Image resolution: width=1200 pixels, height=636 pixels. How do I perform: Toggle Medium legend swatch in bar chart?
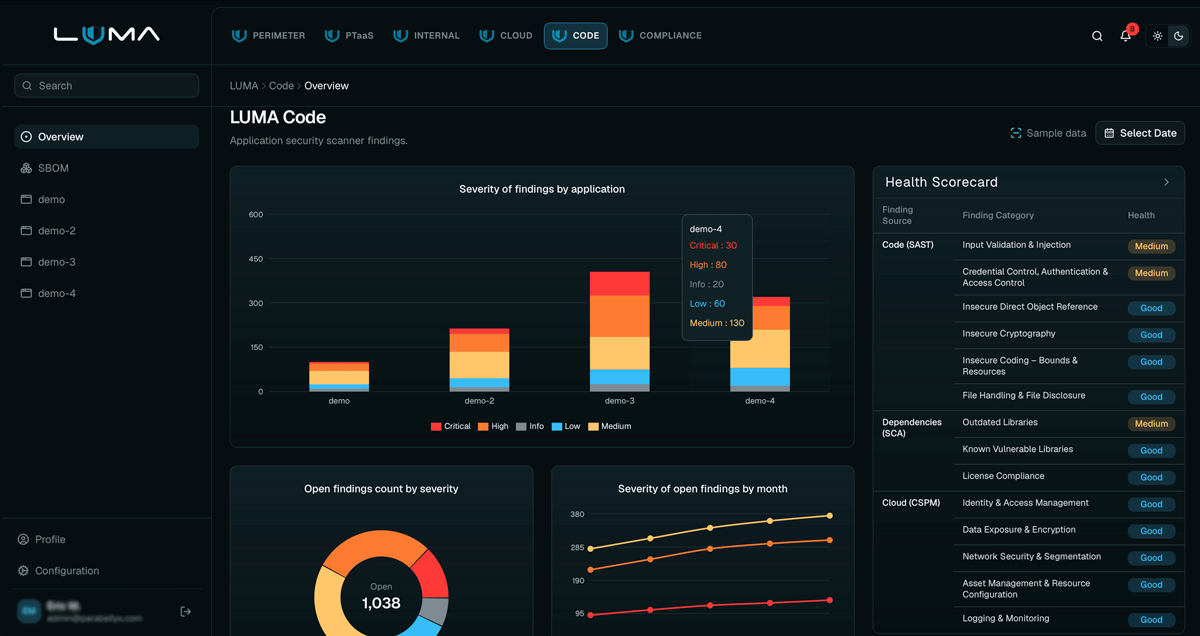pos(593,427)
